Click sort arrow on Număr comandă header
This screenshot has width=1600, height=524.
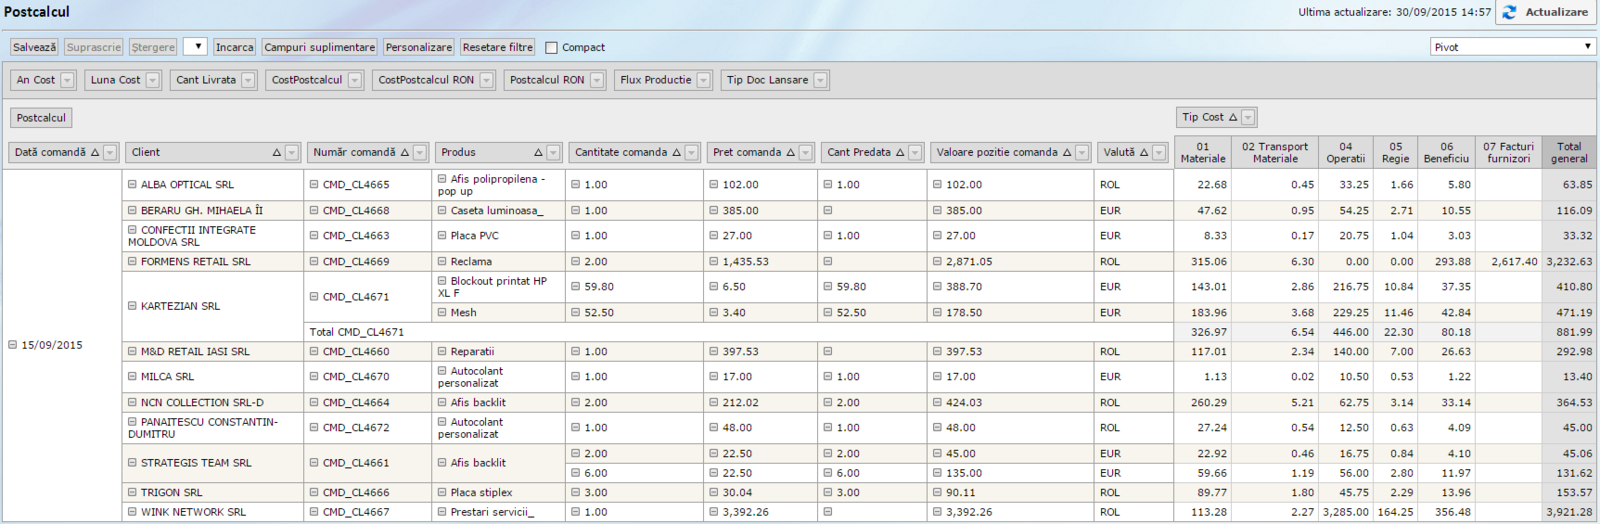[x=404, y=153]
